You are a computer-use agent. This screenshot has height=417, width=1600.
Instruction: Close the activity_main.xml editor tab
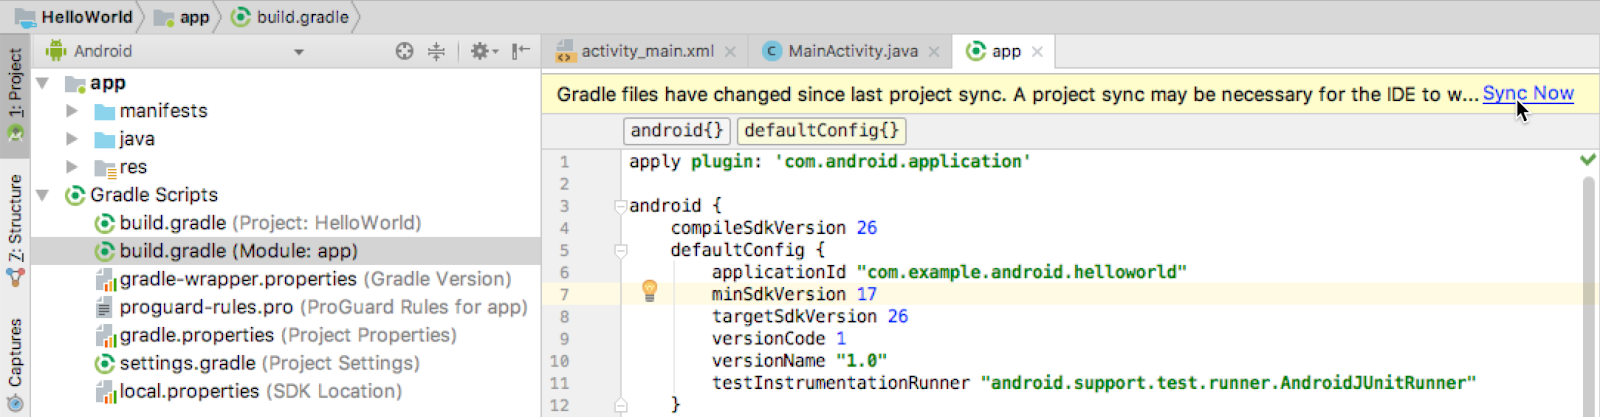click(x=730, y=52)
